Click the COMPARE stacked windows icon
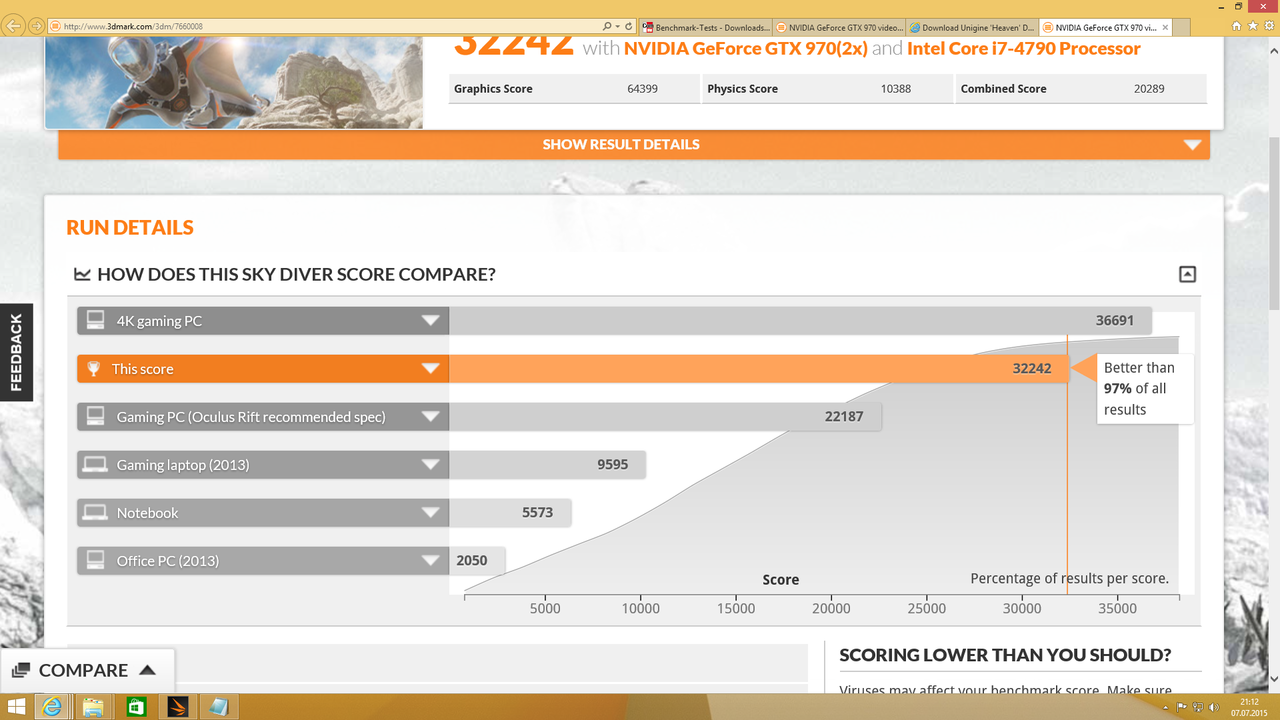The image size is (1280, 720). point(21,671)
